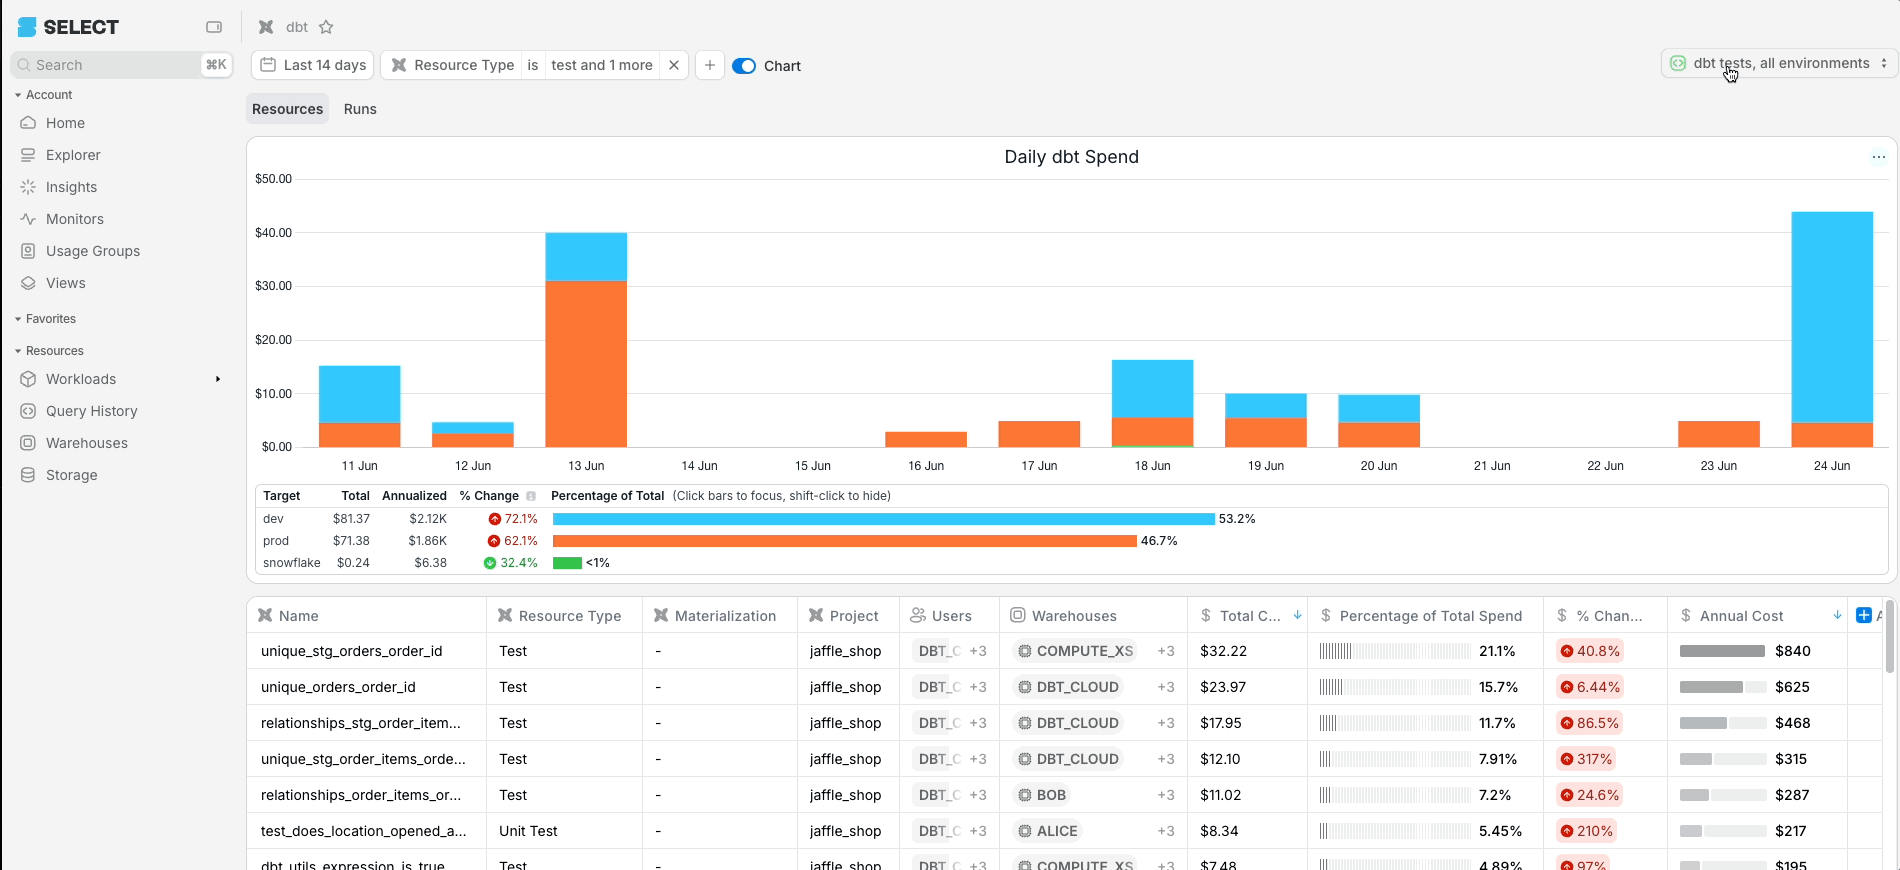Sort by Total Cost arrow
The height and width of the screenshot is (870, 1900).
pyautogui.click(x=1297, y=615)
